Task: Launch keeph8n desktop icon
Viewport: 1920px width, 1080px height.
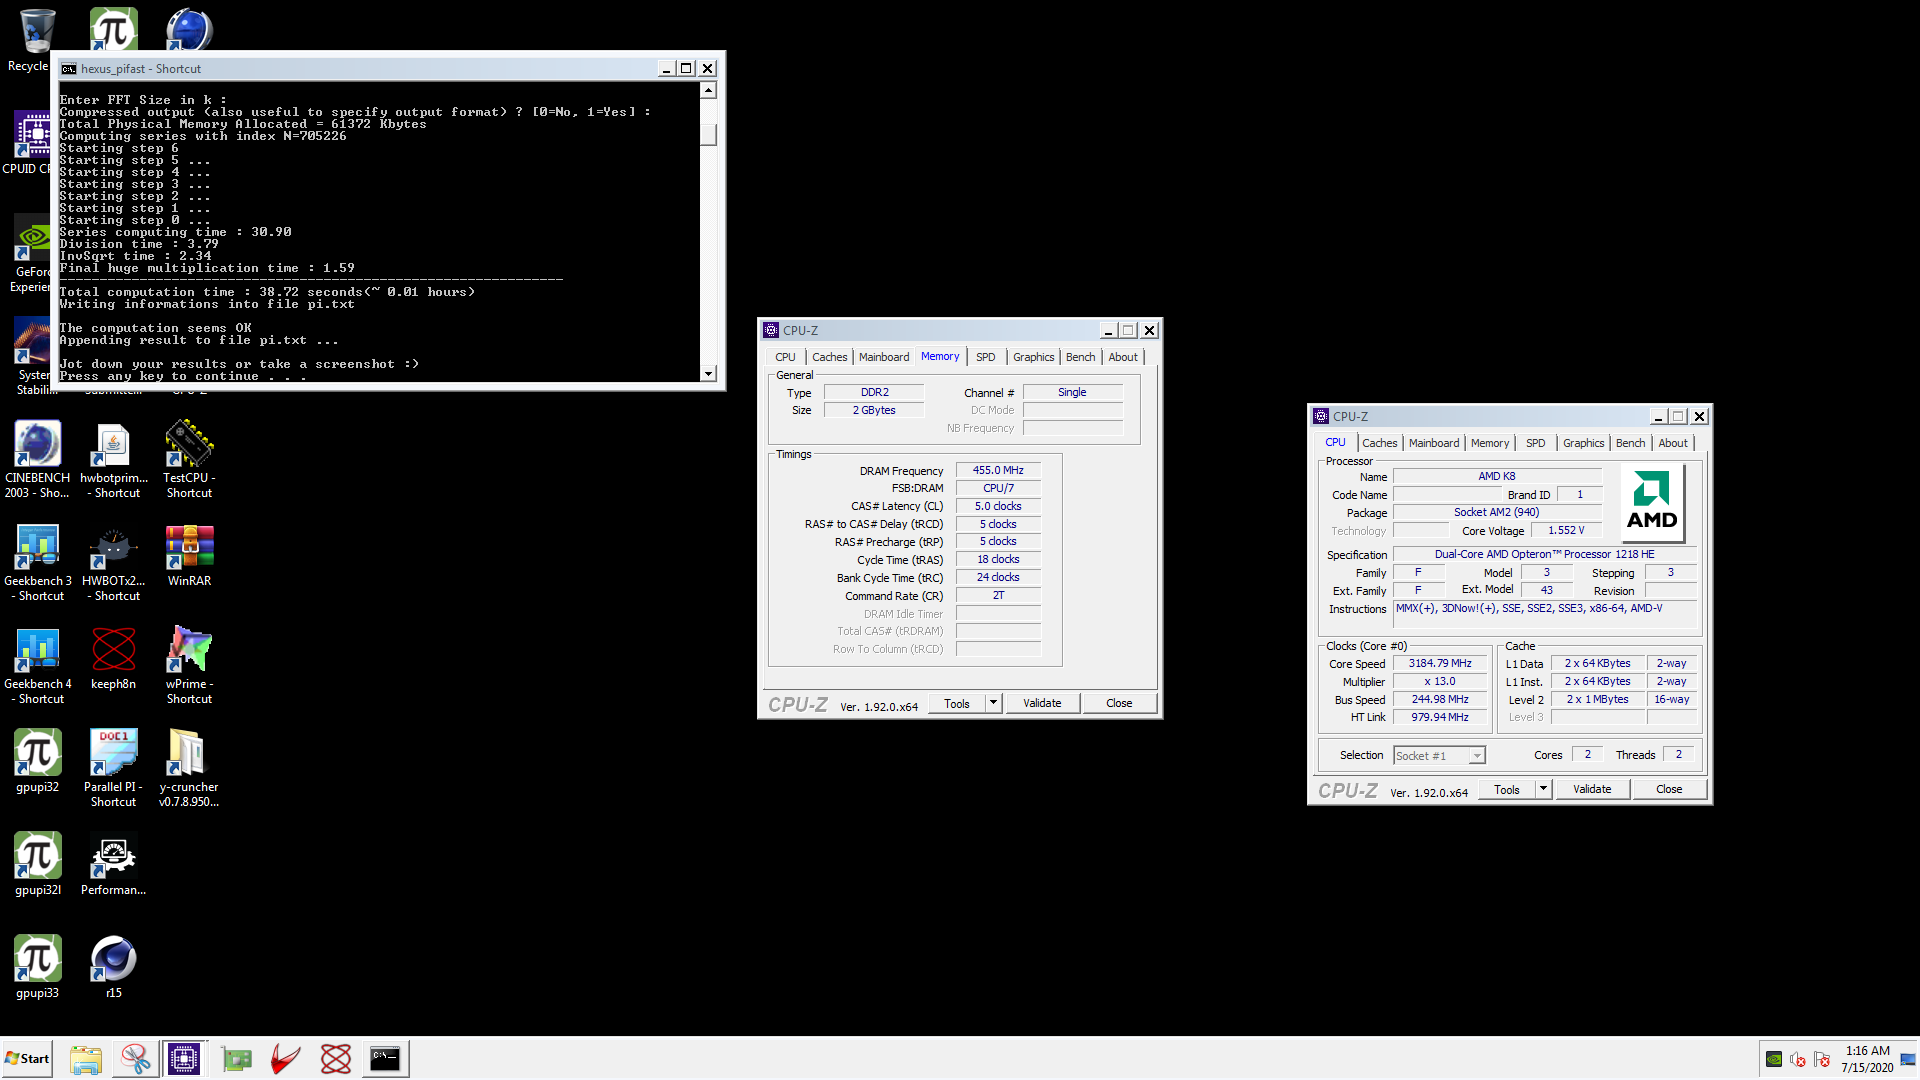Action: (113, 658)
